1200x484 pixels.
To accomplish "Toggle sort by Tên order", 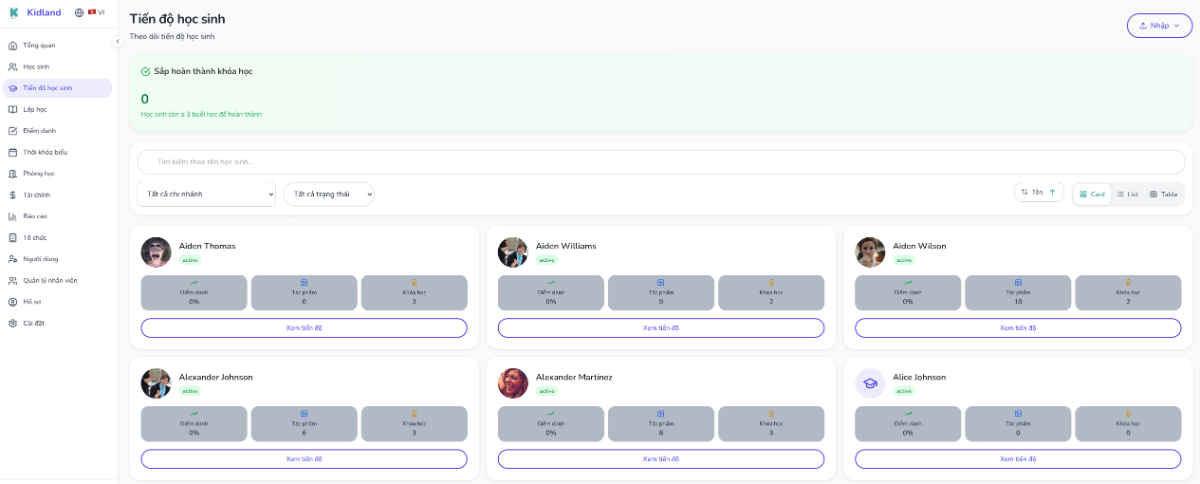I will click(x=1038, y=192).
